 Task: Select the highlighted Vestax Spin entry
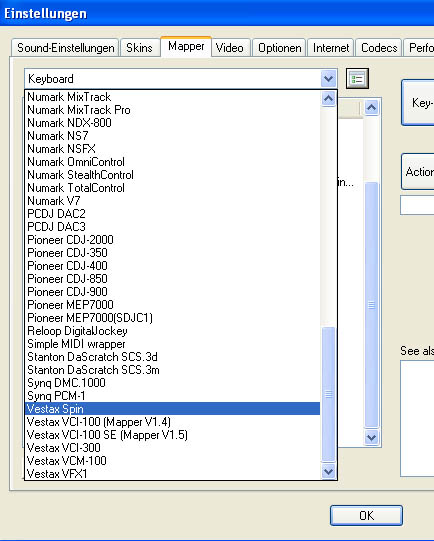tap(172, 409)
